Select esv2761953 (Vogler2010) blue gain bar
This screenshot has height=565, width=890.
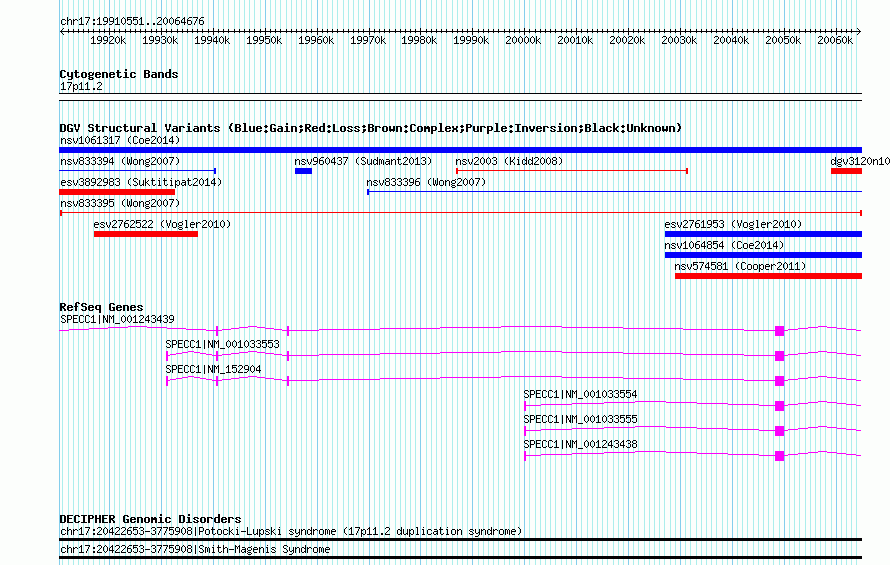763,234
